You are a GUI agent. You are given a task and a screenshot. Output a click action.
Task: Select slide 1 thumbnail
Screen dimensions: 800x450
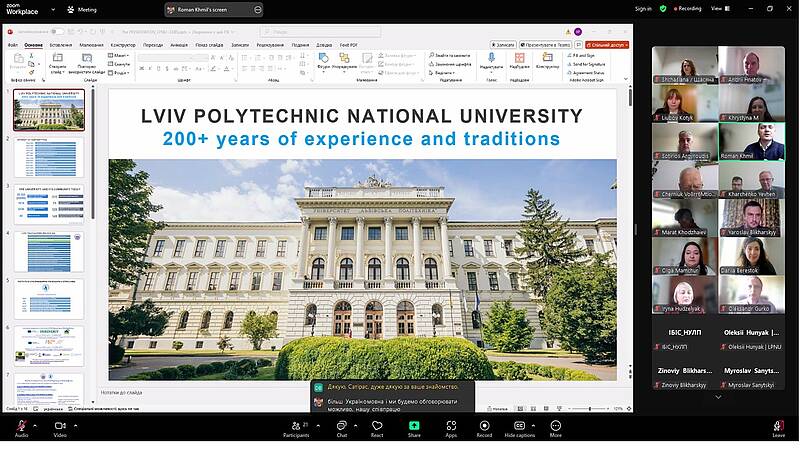pos(49,110)
